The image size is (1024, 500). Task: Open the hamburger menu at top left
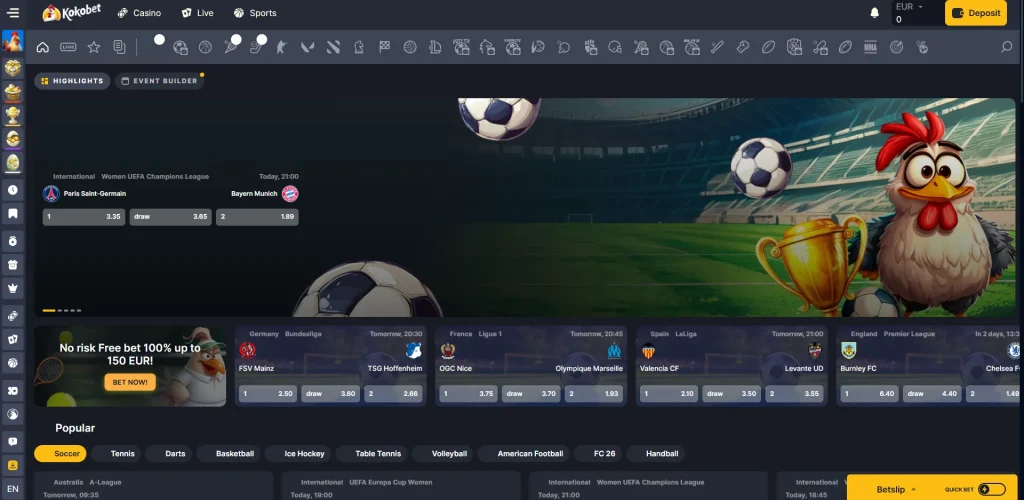[13, 13]
